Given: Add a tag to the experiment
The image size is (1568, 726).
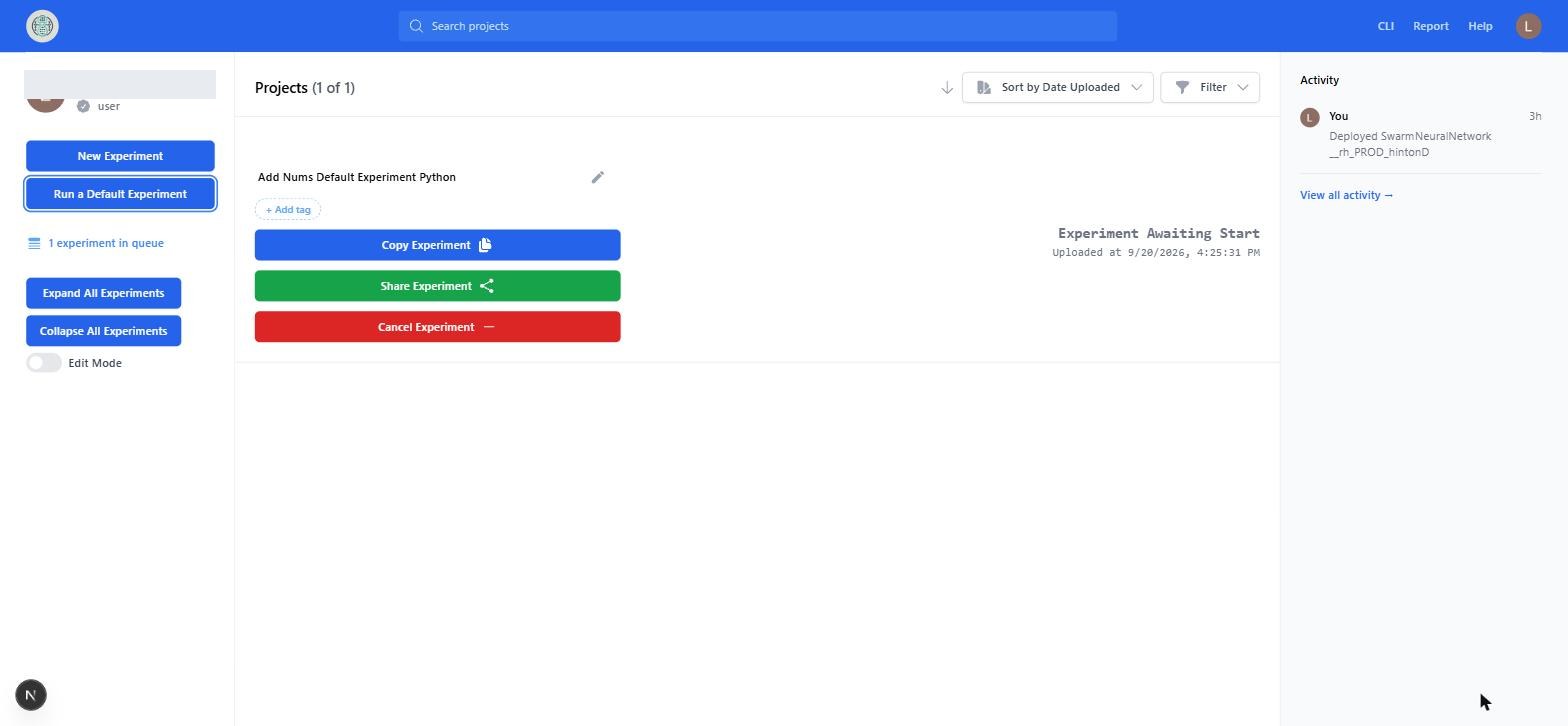Looking at the screenshot, I should pyautogui.click(x=288, y=210).
